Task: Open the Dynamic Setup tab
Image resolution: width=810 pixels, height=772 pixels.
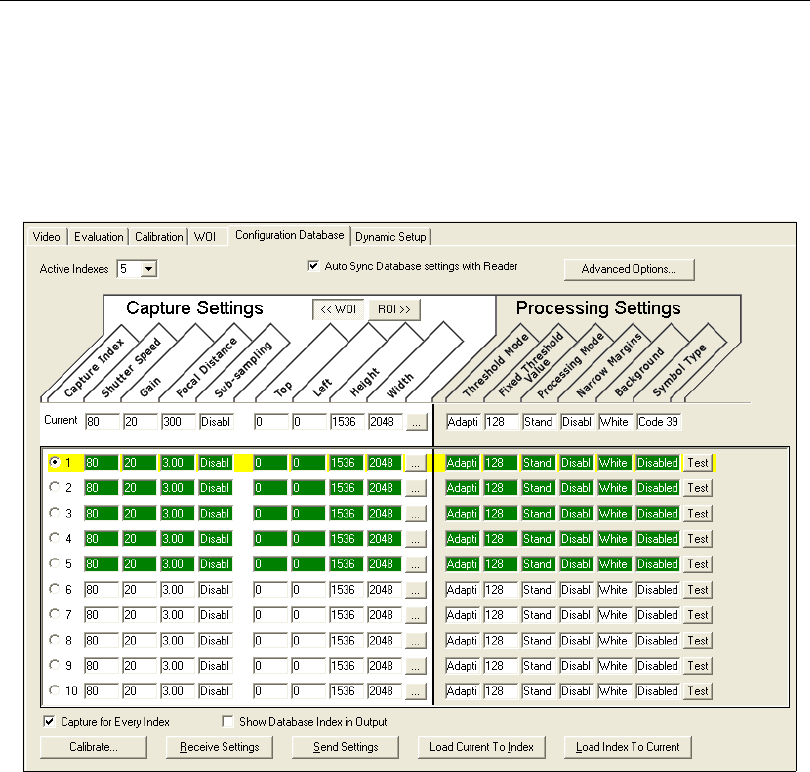Action: pos(391,237)
